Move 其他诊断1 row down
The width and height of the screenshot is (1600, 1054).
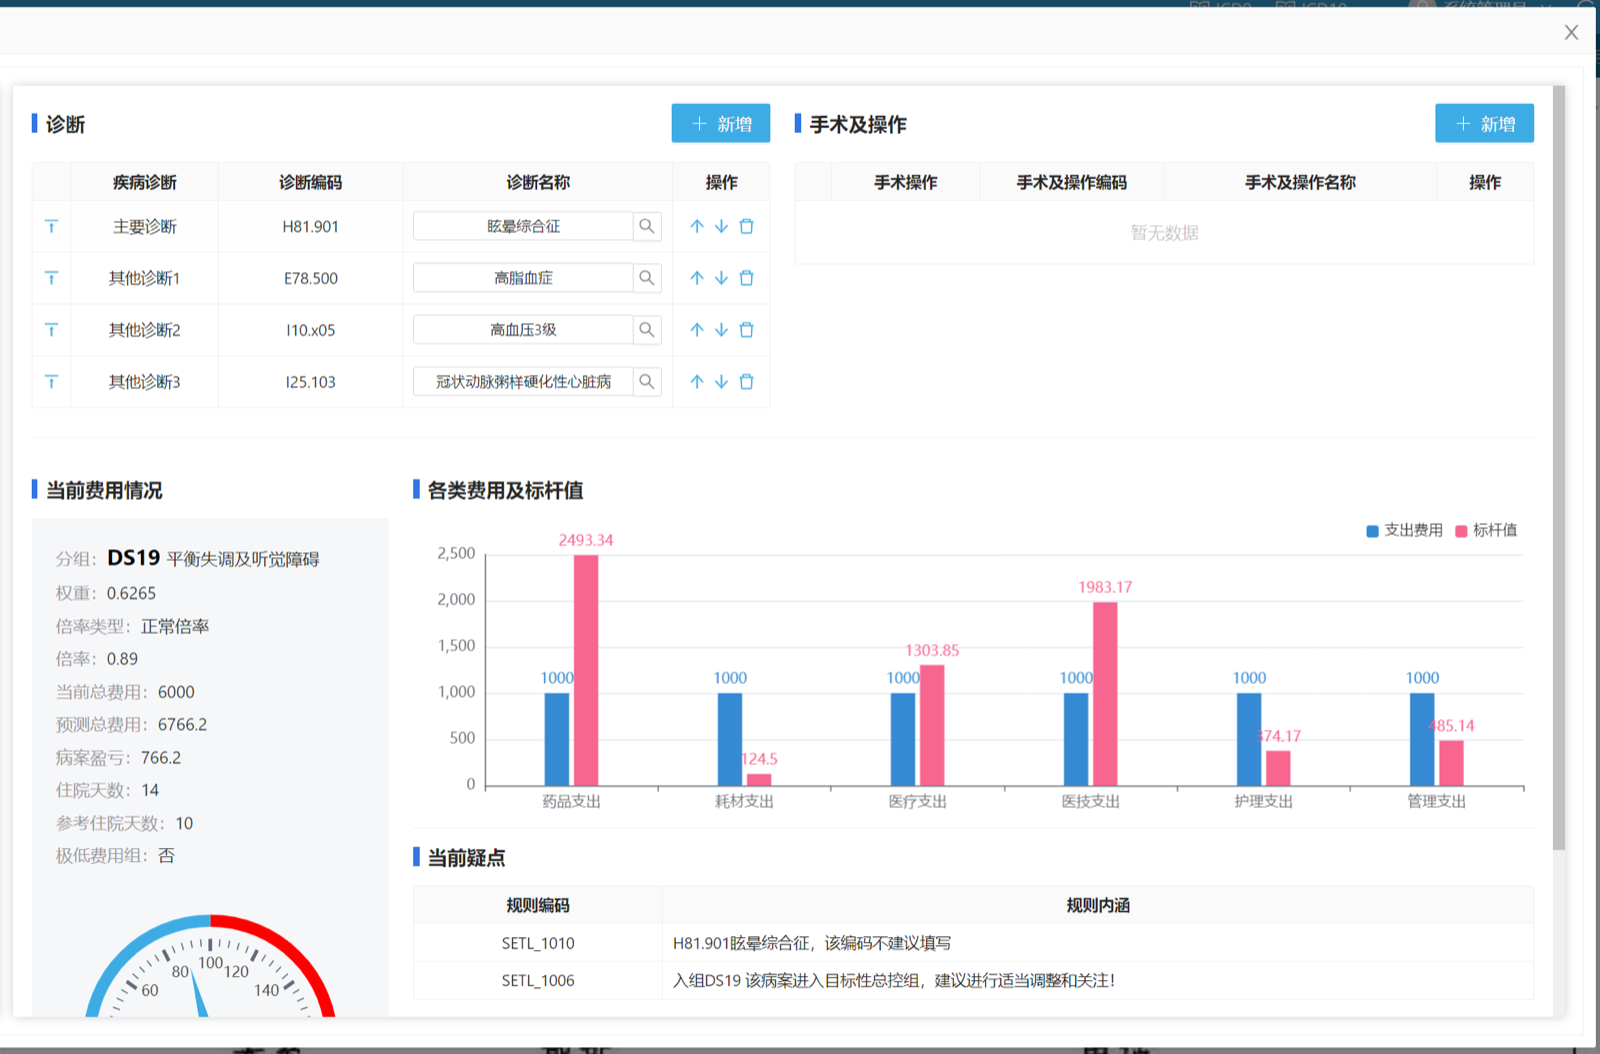tap(721, 278)
